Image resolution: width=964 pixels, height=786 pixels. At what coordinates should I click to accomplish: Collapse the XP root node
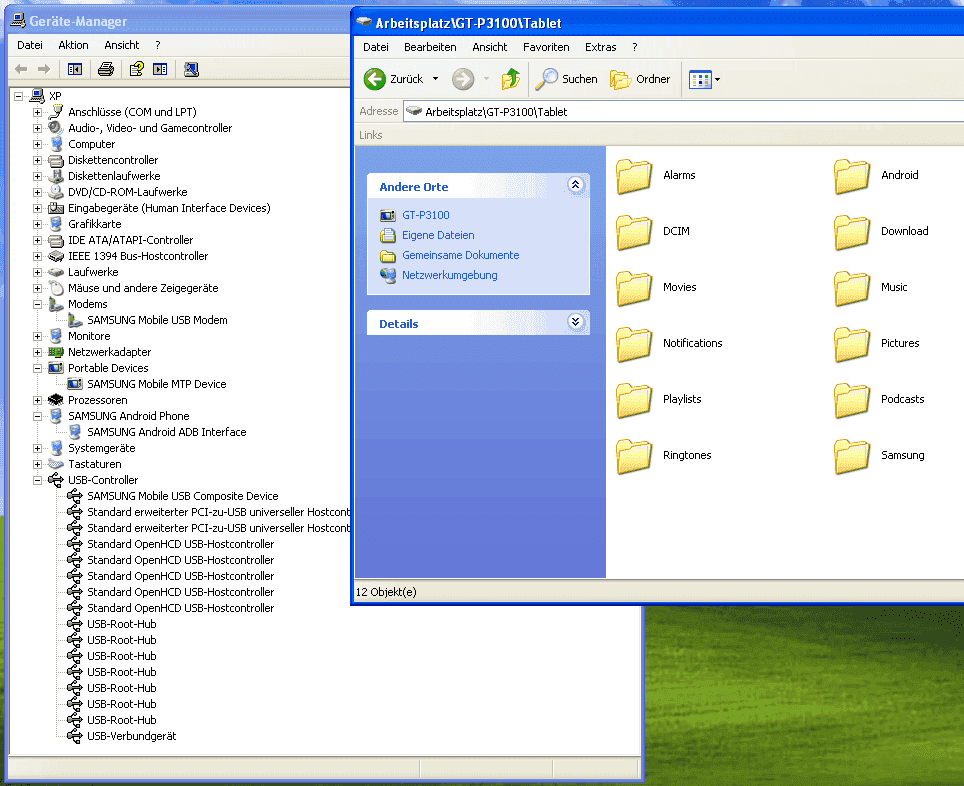pos(18,97)
